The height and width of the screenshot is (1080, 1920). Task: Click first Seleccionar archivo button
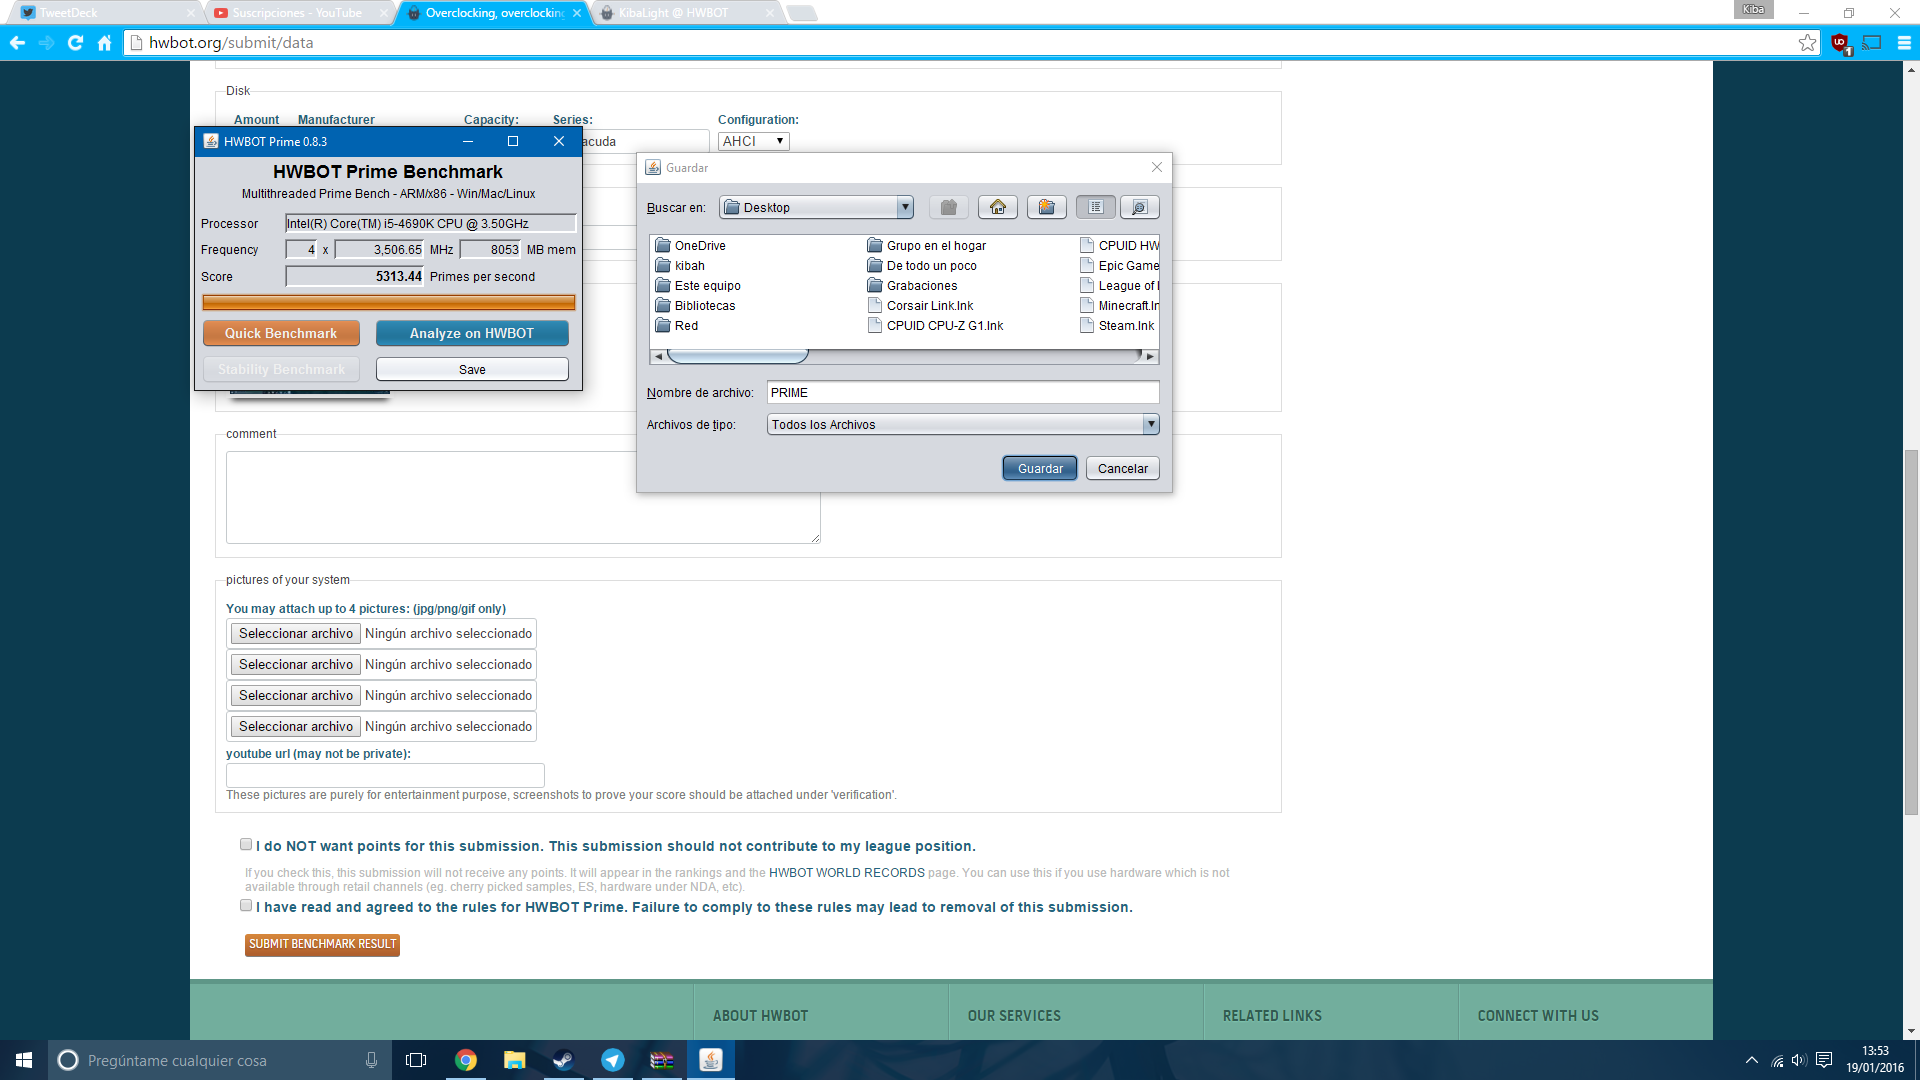tap(296, 634)
